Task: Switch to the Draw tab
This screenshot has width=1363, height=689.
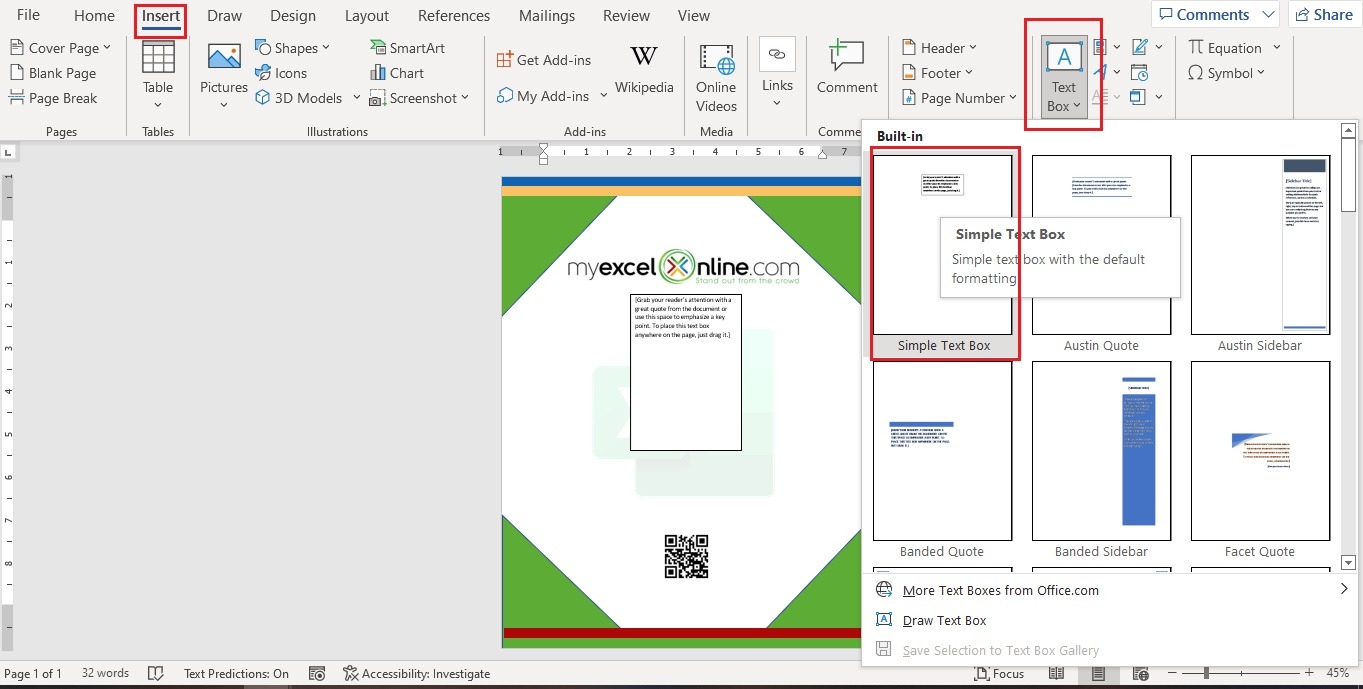Action: 224,15
